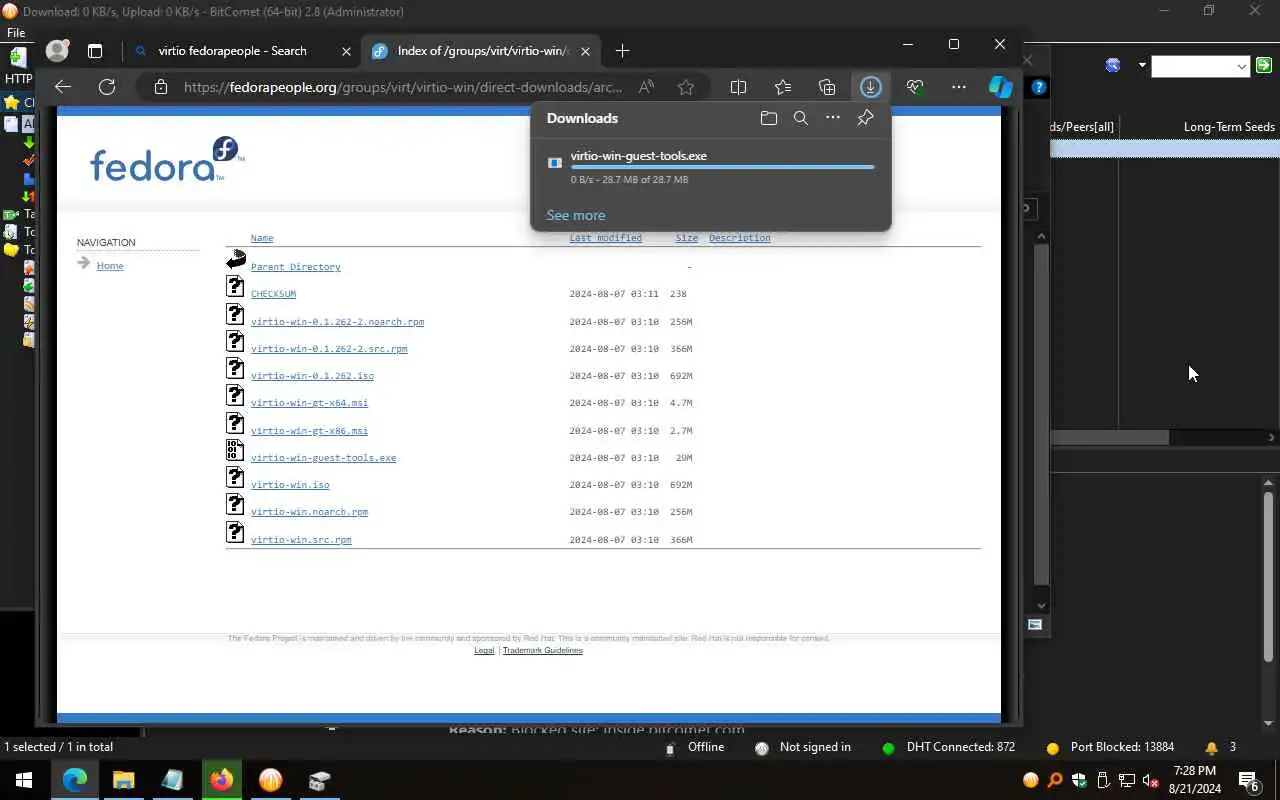Search downloads in flyout
The width and height of the screenshot is (1280, 800).
[801, 118]
